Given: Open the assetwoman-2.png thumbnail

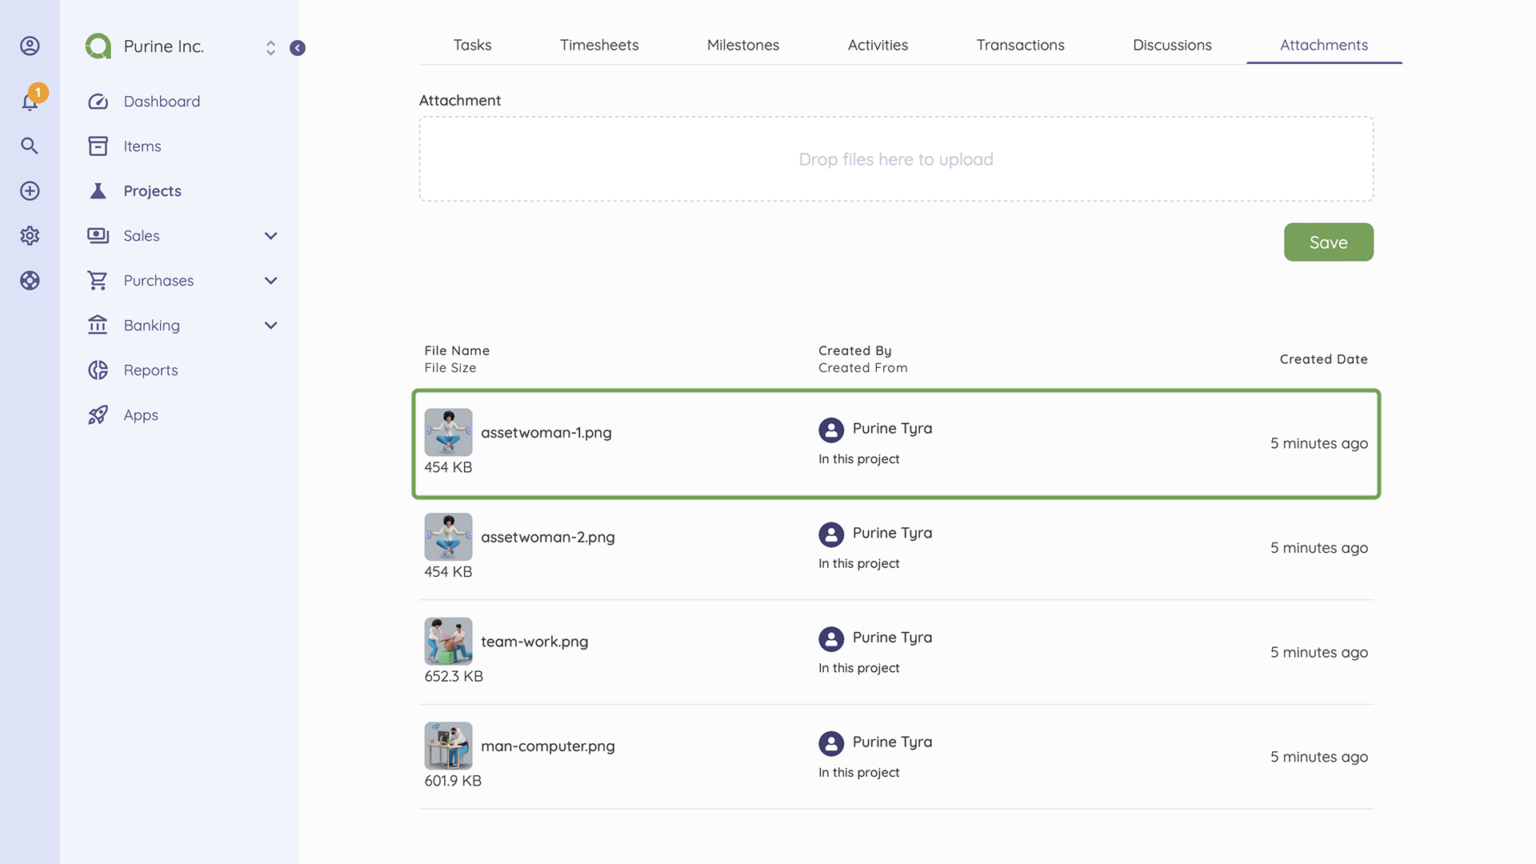Looking at the screenshot, I should coord(448,537).
